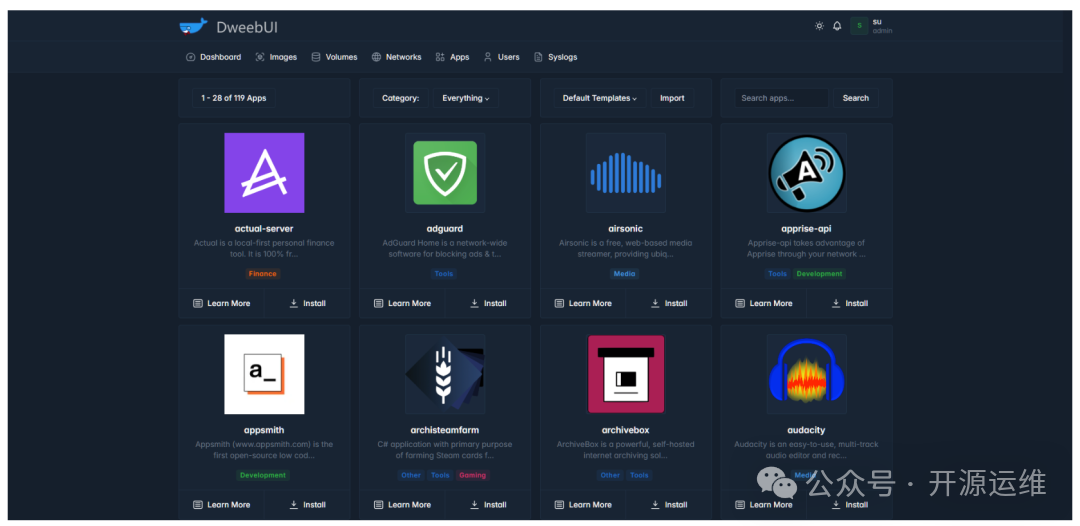Open the notifications bell

click(837, 26)
